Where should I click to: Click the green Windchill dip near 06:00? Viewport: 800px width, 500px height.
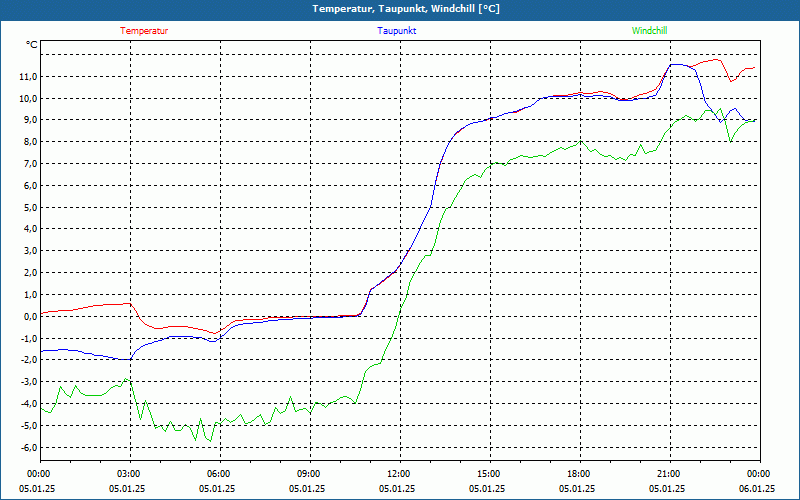[210, 441]
